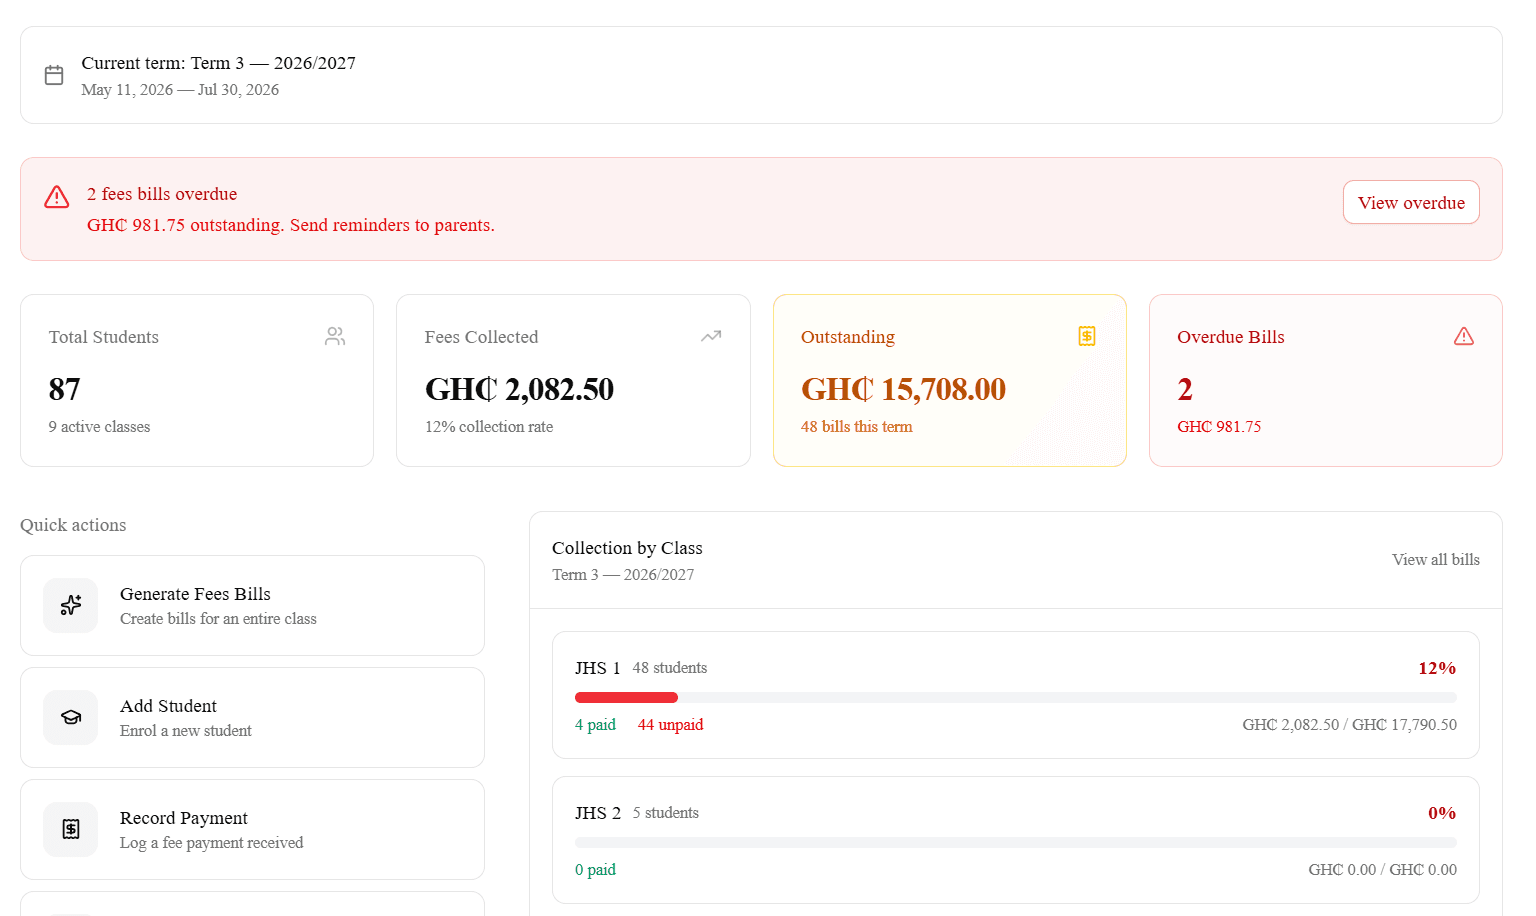Click the warning triangle in overdue alert banner
This screenshot has height=916, width=1536.
pyautogui.click(x=57, y=196)
